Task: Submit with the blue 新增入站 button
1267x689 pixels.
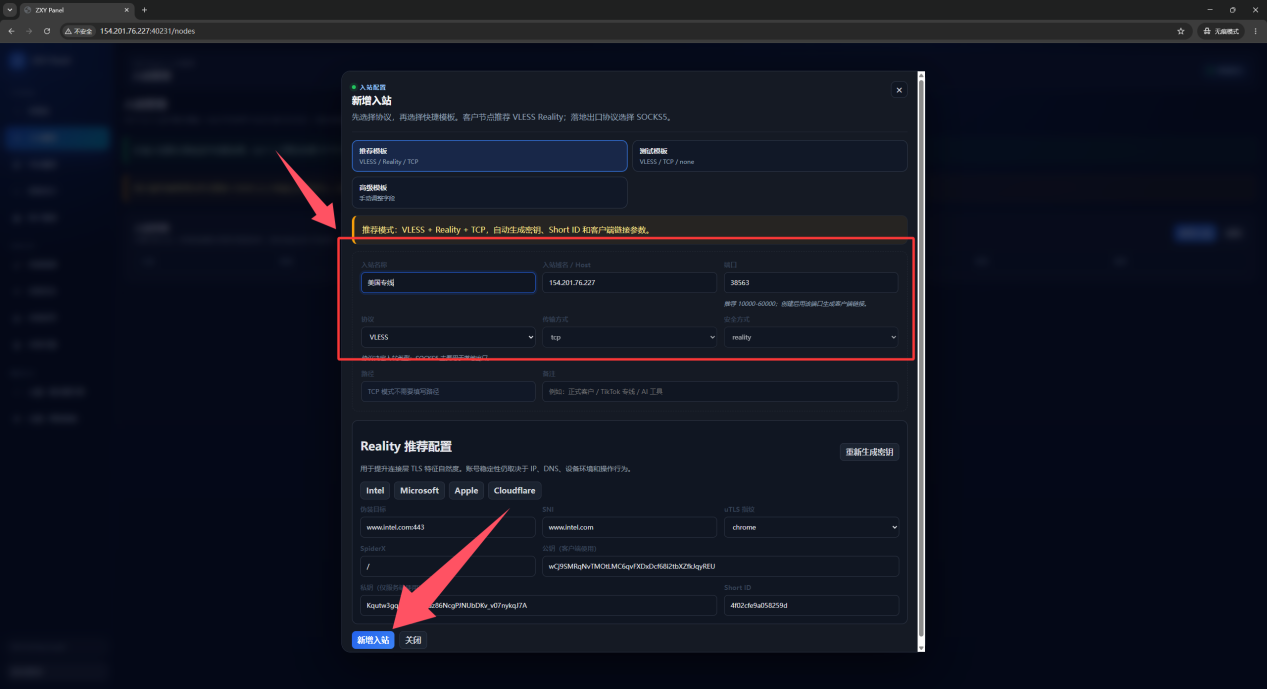Action: (x=373, y=640)
